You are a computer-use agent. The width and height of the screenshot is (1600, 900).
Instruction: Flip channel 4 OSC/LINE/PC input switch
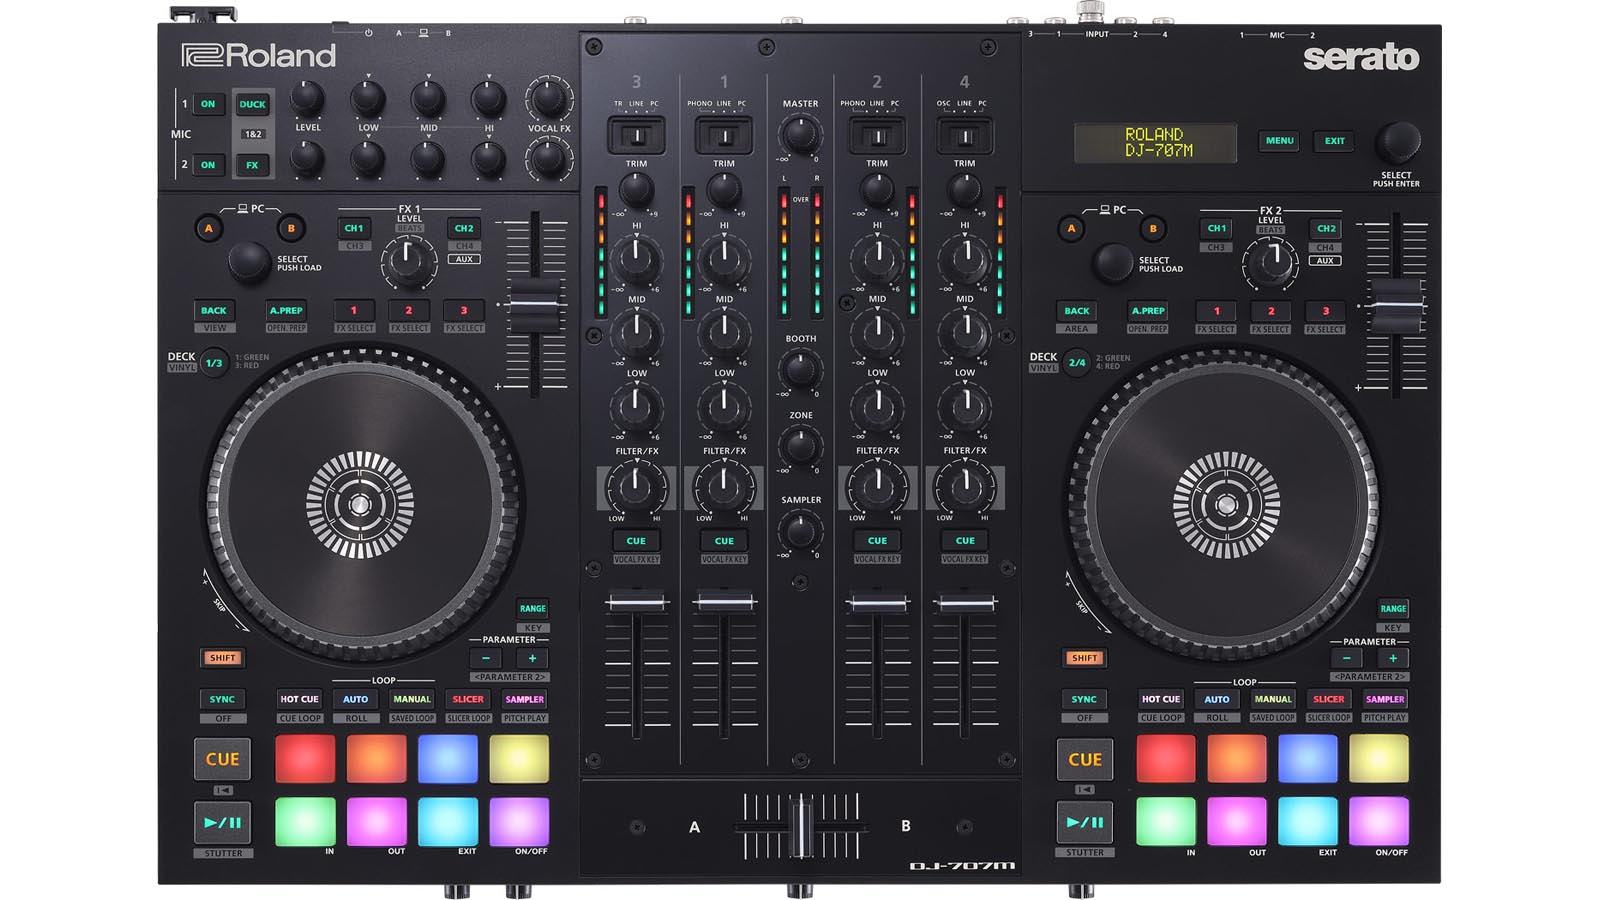[x=965, y=135]
